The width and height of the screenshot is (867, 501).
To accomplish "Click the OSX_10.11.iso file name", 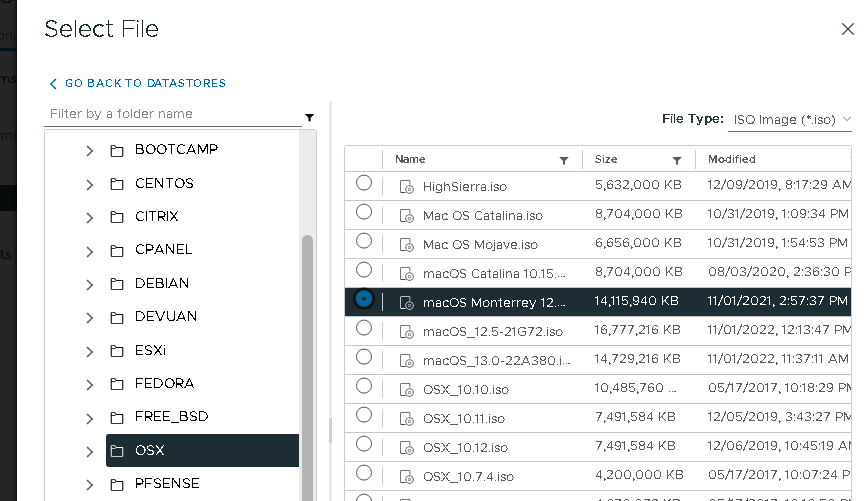I will click(x=464, y=419).
